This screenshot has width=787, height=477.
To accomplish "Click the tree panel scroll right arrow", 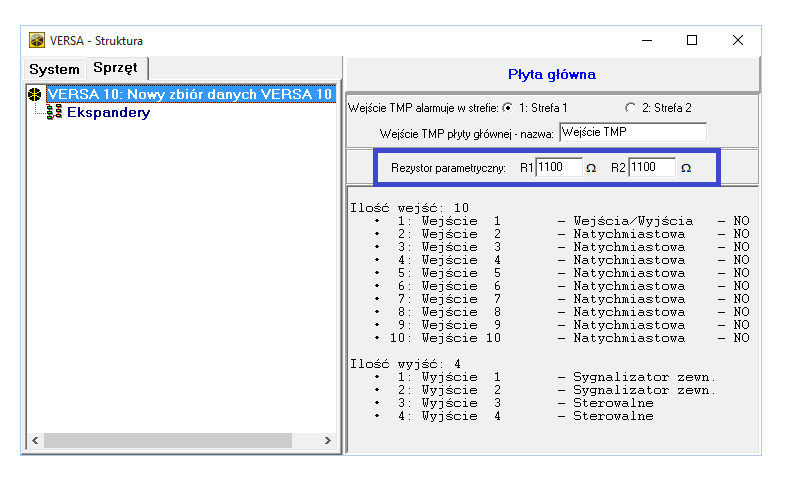I will tap(328, 440).
